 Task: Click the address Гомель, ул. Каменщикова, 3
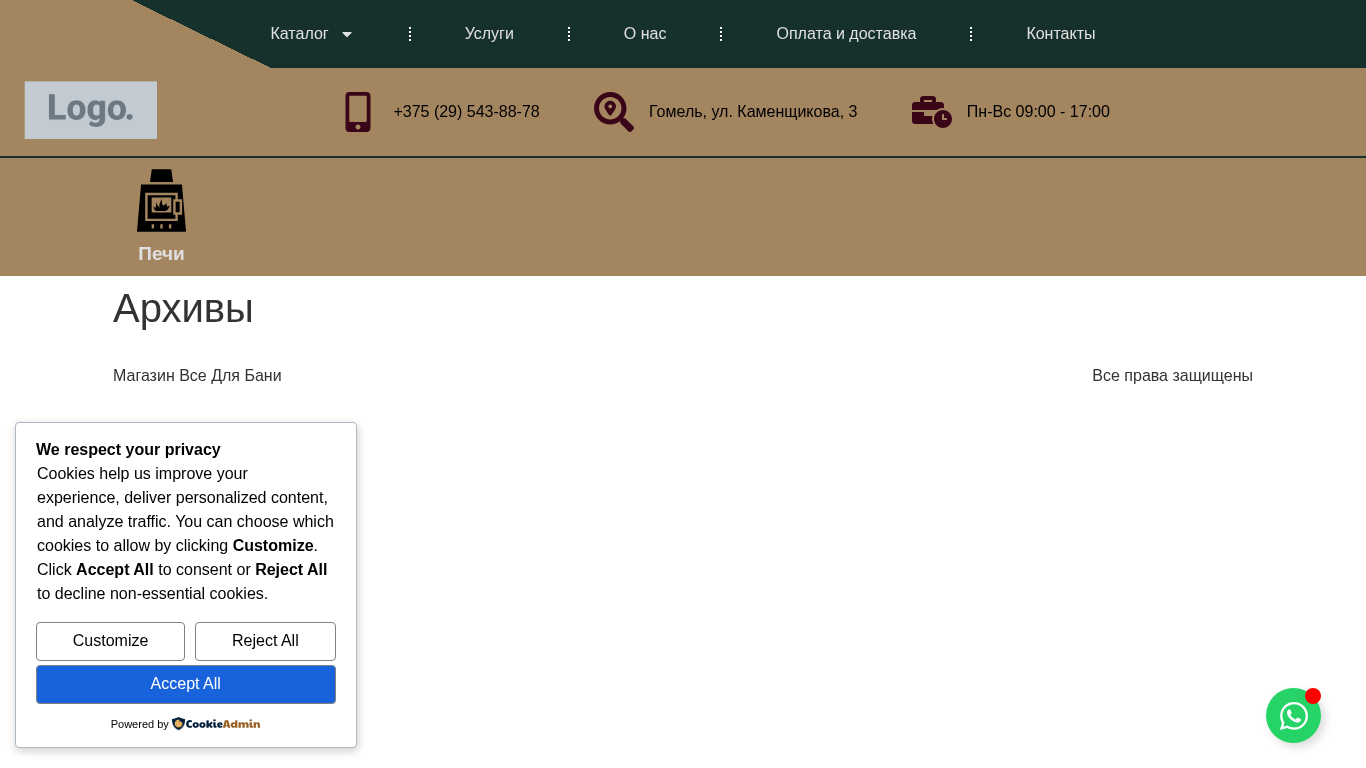tap(753, 112)
